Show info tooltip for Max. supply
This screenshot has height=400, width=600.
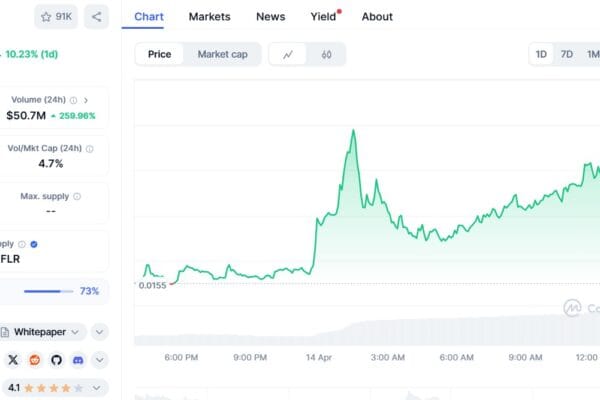[x=77, y=196]
